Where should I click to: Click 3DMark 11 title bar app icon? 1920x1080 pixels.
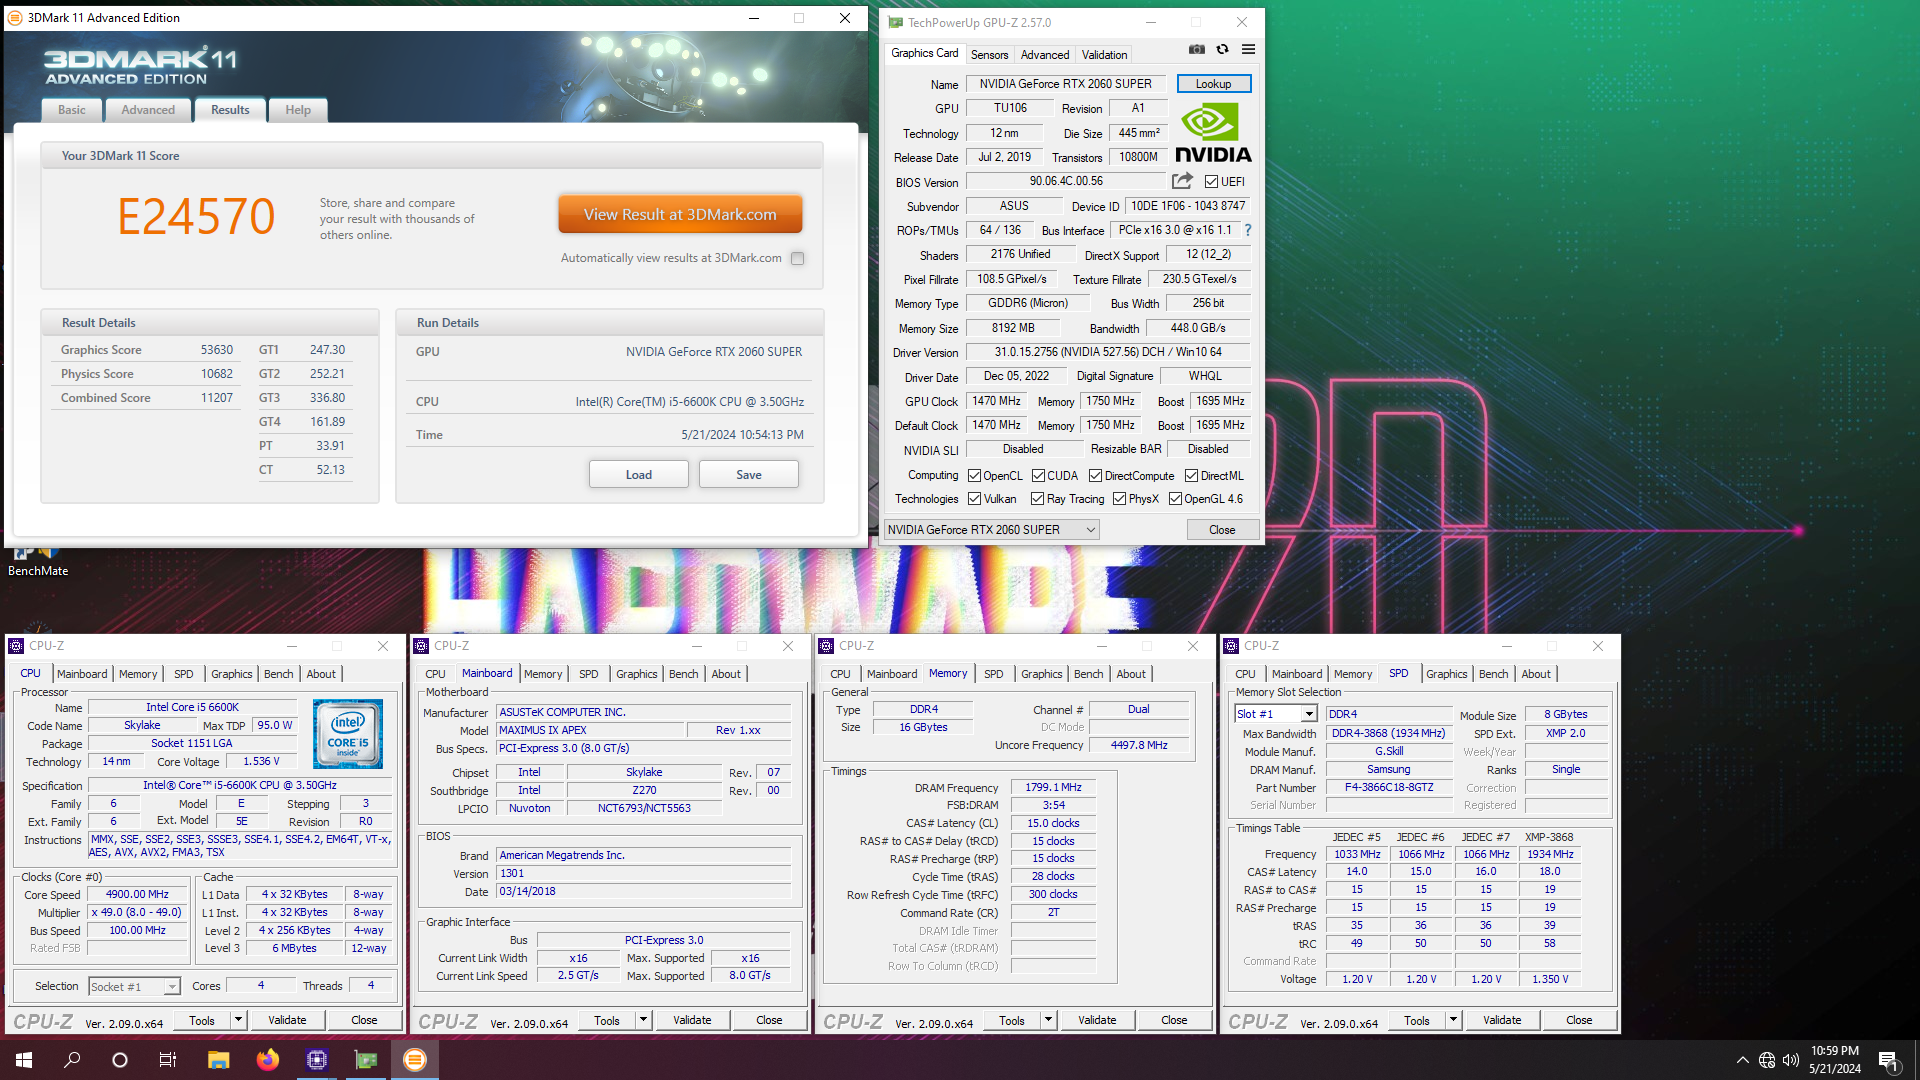[x=15, y=18]
